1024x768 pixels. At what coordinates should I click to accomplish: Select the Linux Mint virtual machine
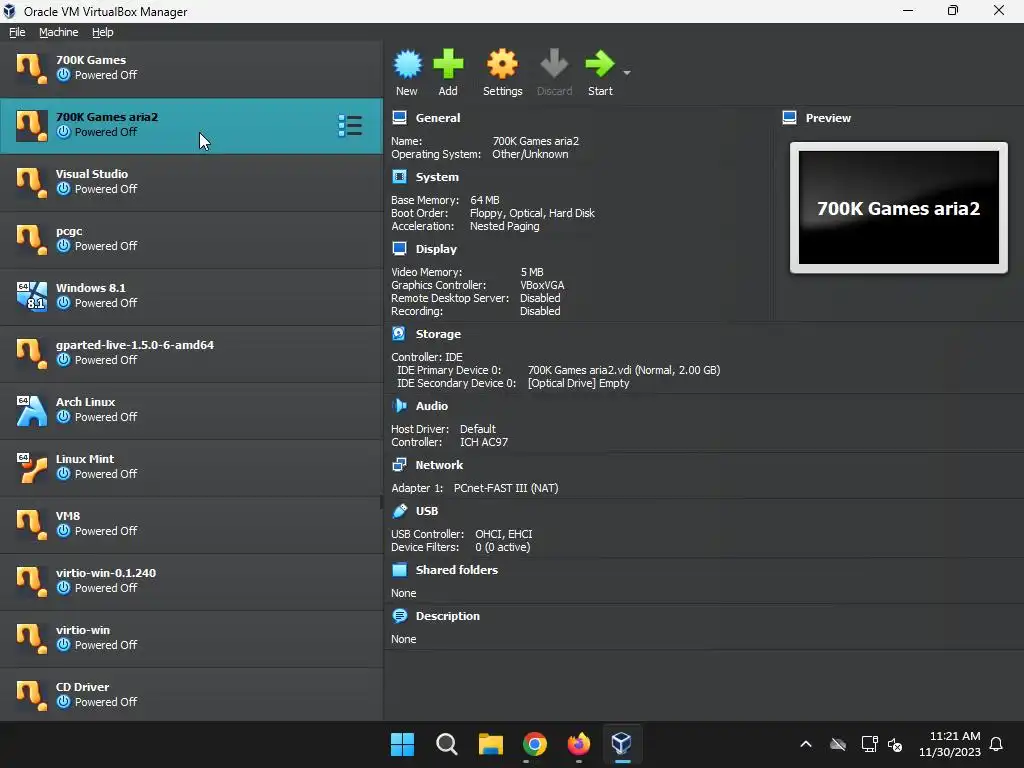[191, 468]
